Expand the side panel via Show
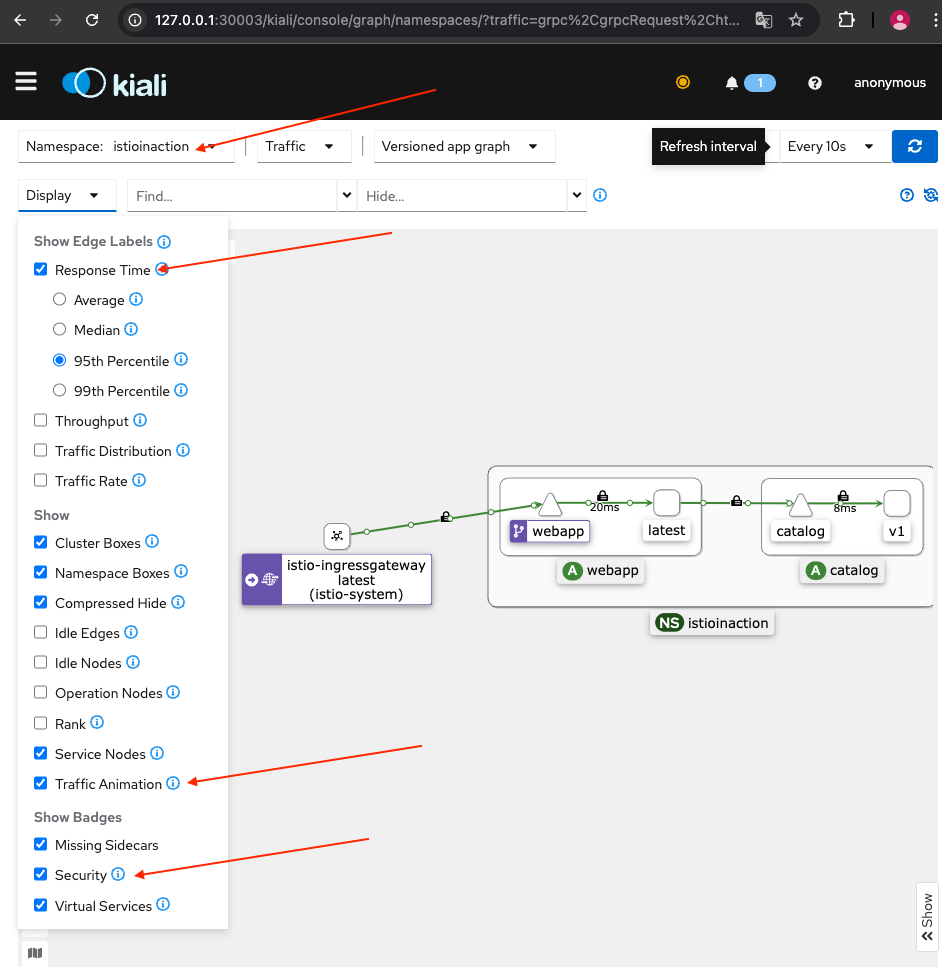 (x=927, y=917)
